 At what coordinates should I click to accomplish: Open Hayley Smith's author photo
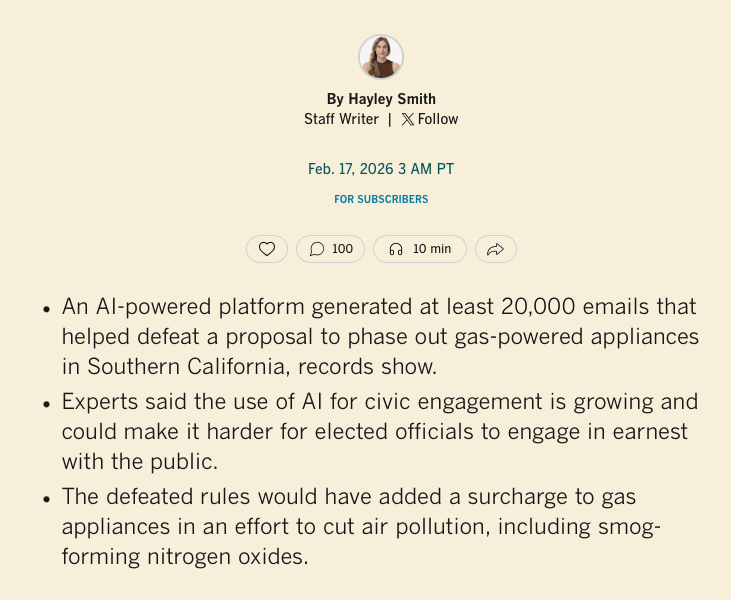pyautogui.click(x=381, y=57)
